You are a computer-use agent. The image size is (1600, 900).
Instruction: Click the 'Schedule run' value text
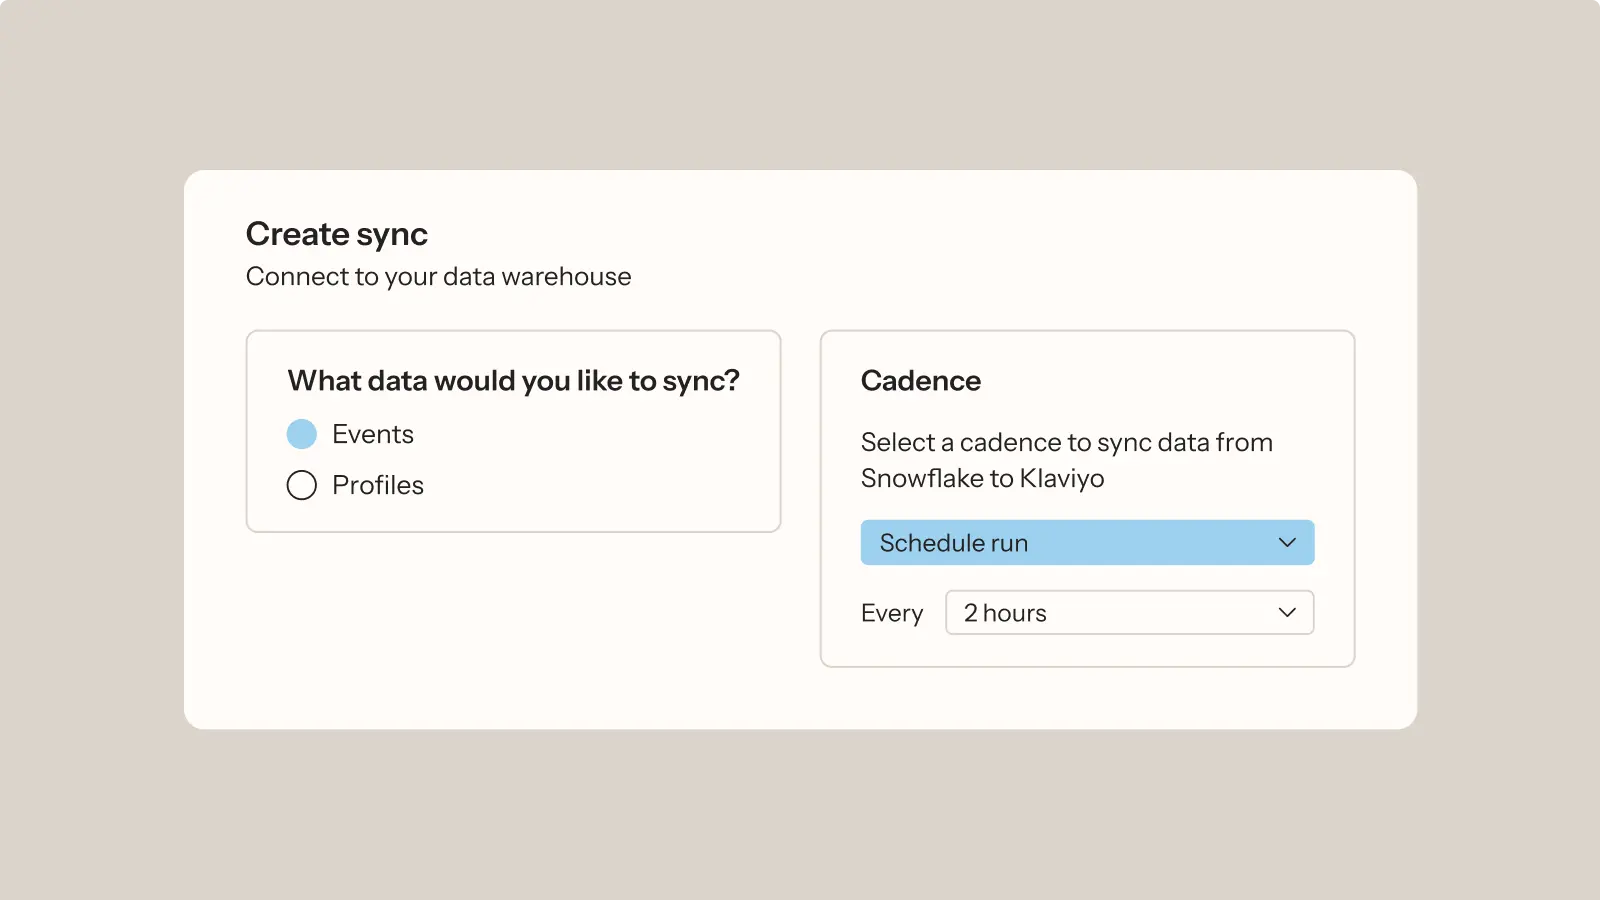point(953,543)
